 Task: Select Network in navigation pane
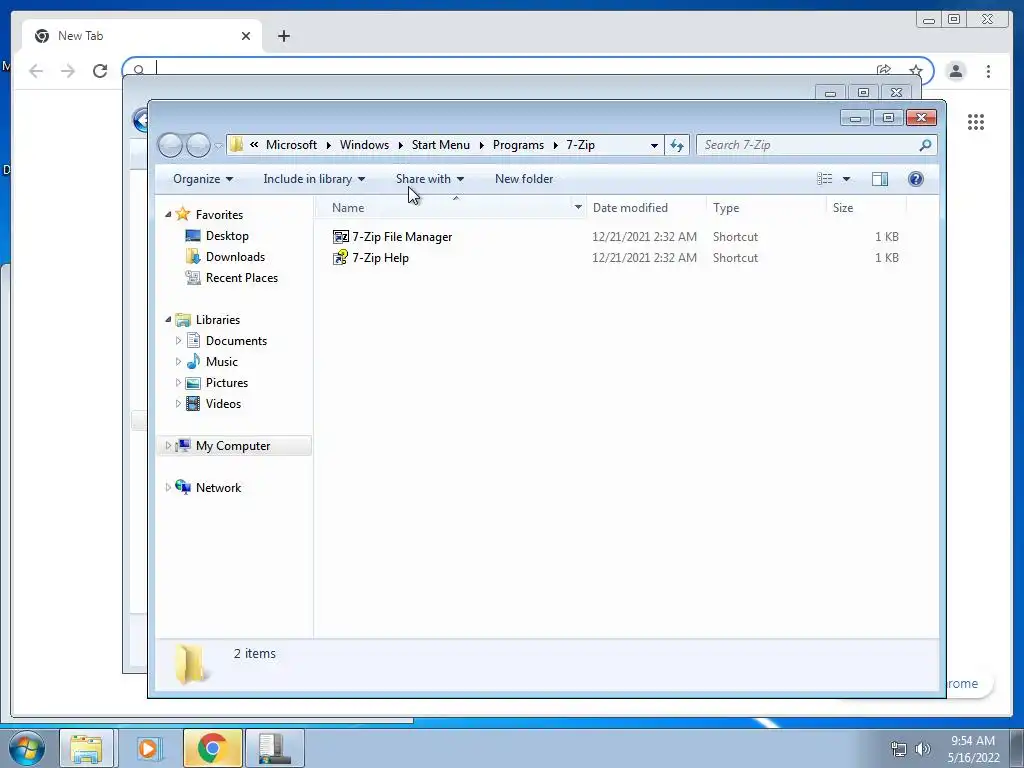tap(218, 487)
